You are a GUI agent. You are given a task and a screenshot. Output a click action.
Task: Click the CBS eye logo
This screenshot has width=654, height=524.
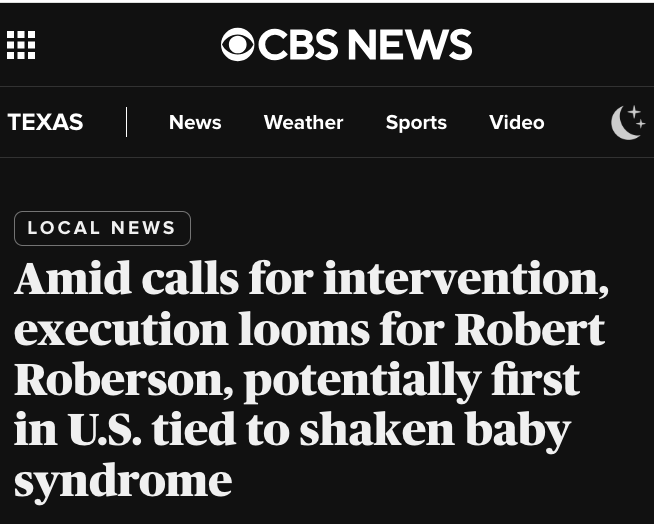click(238, 45)
